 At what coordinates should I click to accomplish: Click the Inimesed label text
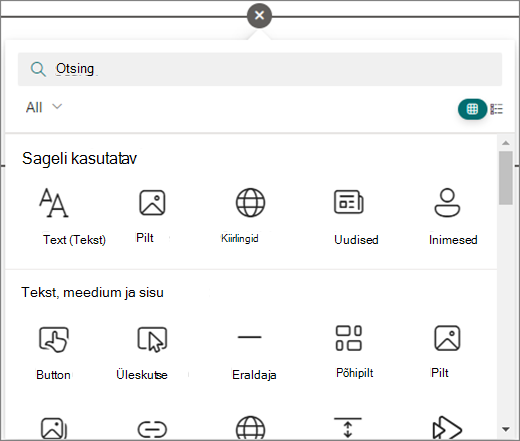tap(453, 240)
